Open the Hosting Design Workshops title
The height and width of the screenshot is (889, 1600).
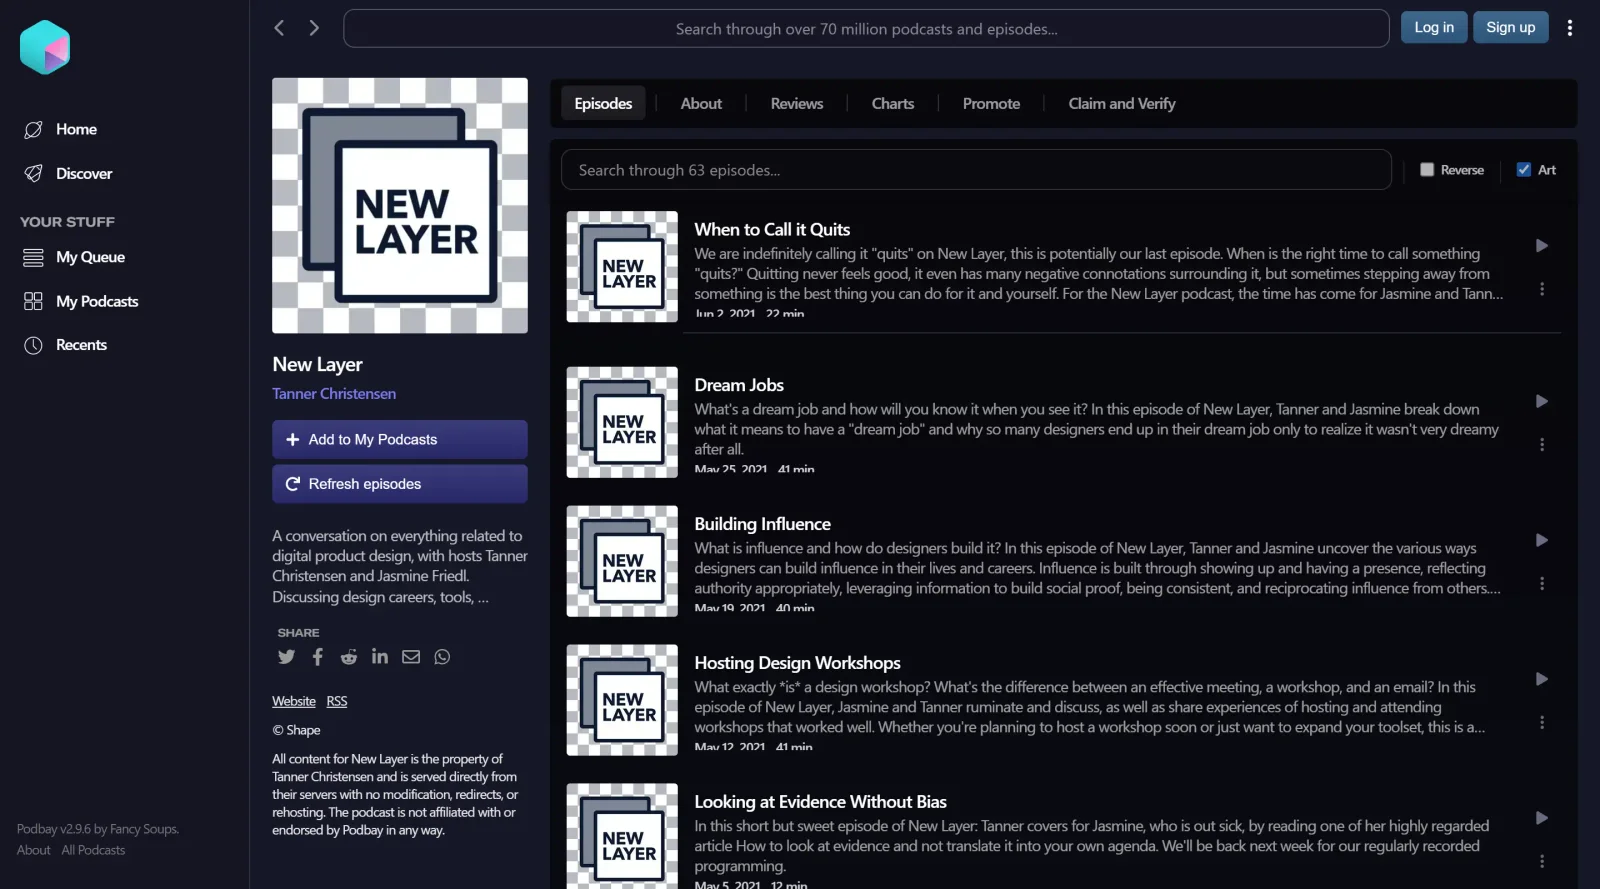(797, 663)
